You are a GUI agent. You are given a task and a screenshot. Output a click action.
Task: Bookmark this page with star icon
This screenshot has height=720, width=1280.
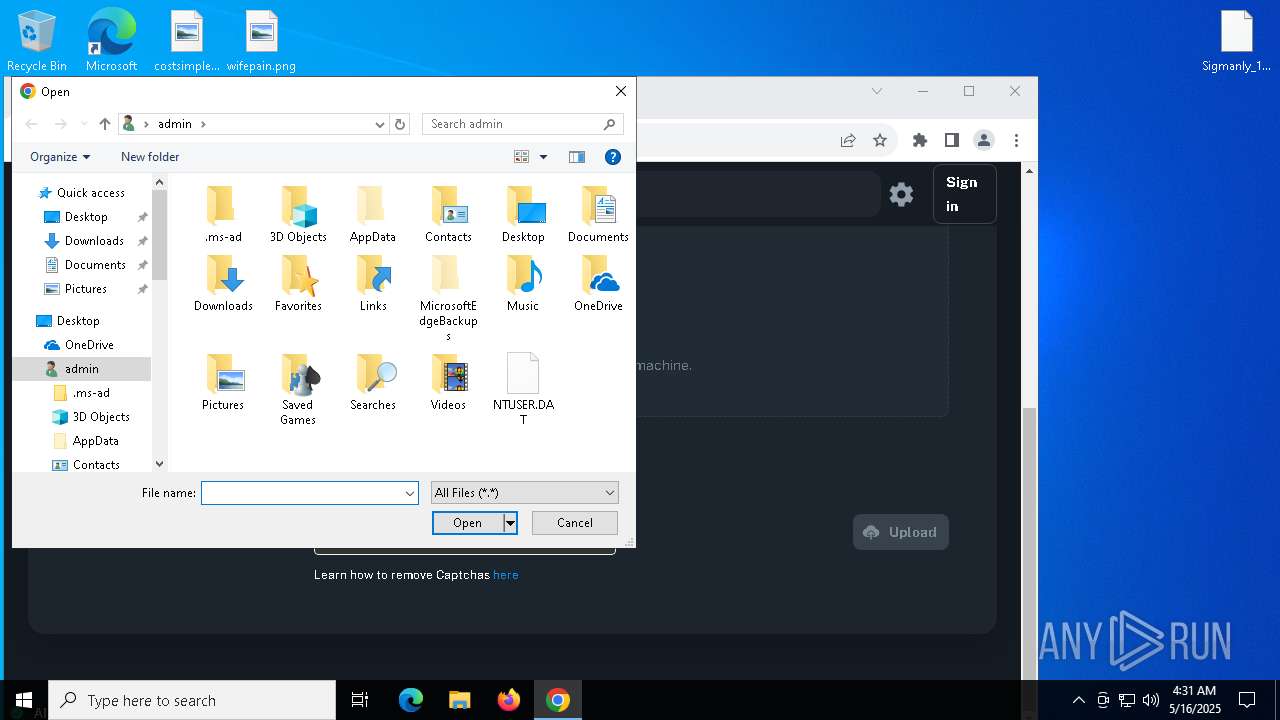pos(880,141)
